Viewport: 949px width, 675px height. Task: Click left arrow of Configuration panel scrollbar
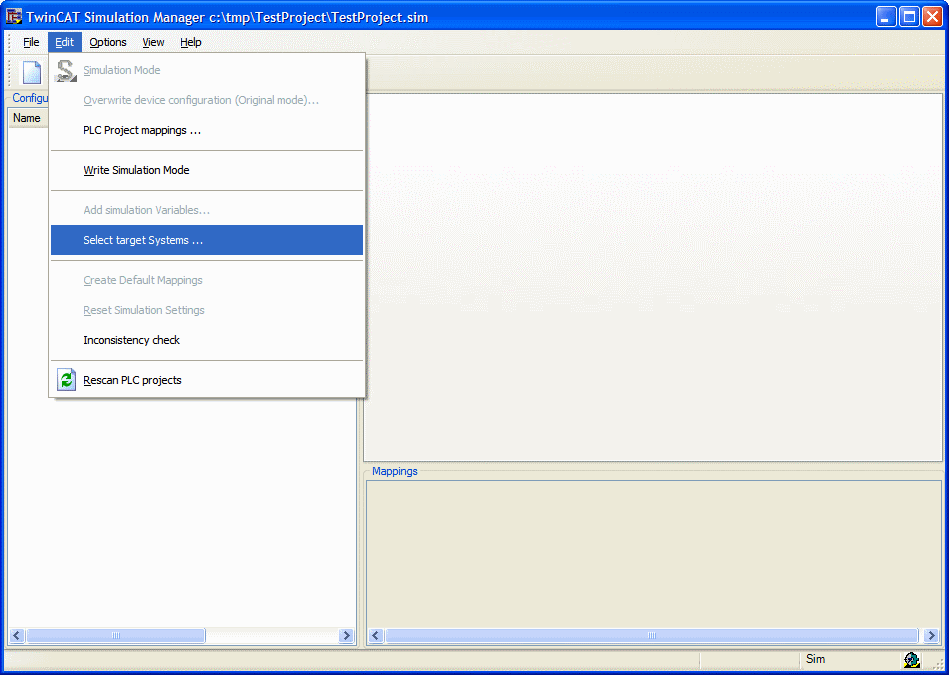coord(17,636)
